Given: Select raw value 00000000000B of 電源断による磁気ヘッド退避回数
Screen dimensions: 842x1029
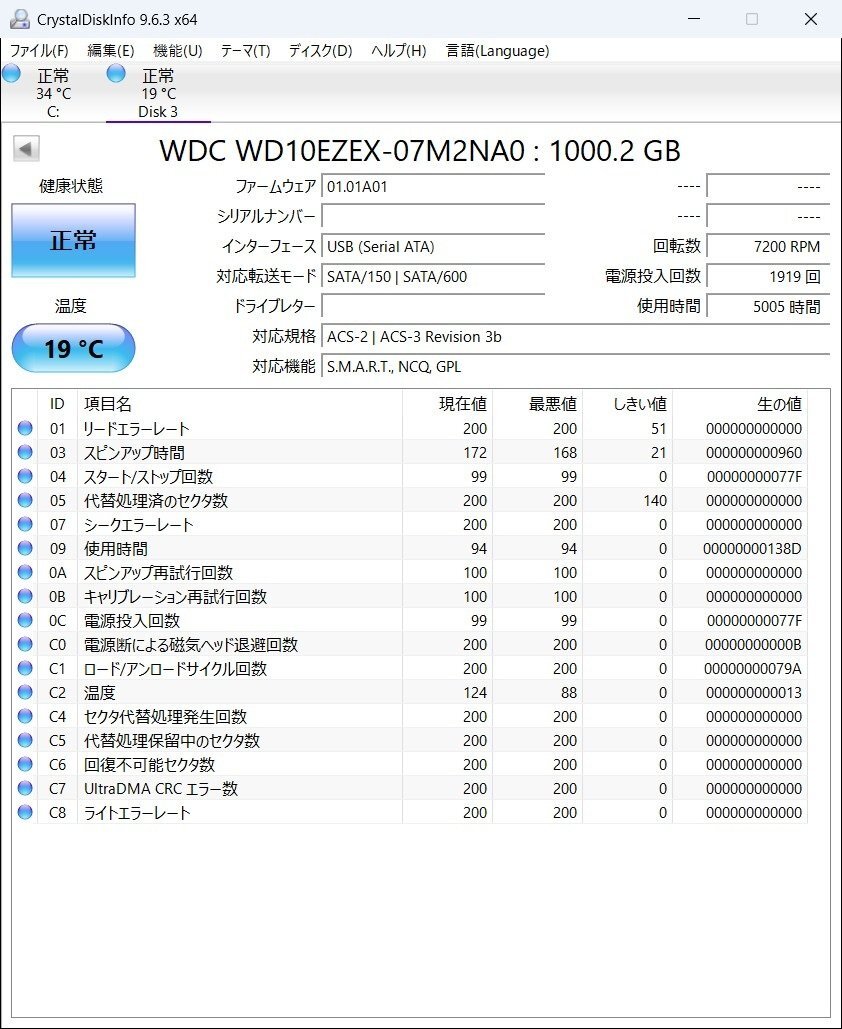Looking at the screenshot, I should pyautogui.click(x=753, y=645).
